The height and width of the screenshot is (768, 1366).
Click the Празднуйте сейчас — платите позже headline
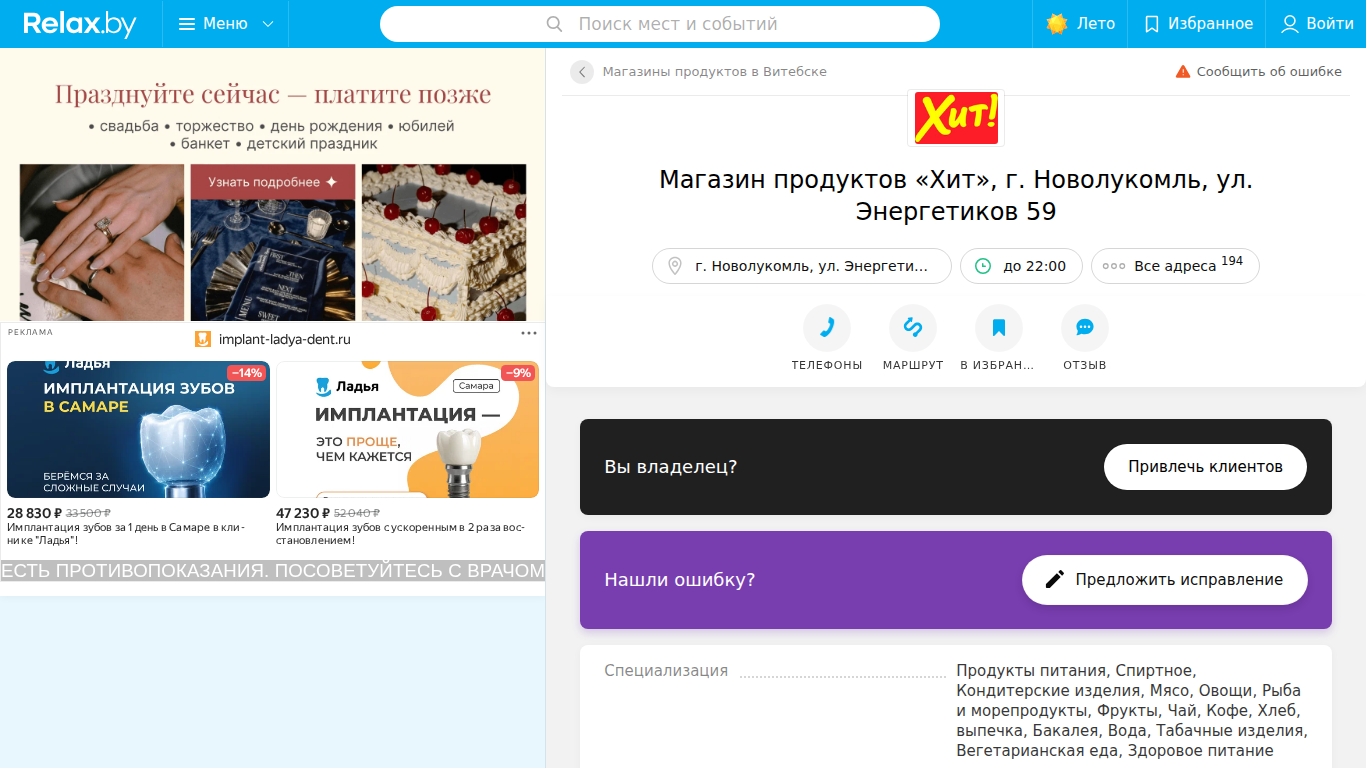click(273, 95)
